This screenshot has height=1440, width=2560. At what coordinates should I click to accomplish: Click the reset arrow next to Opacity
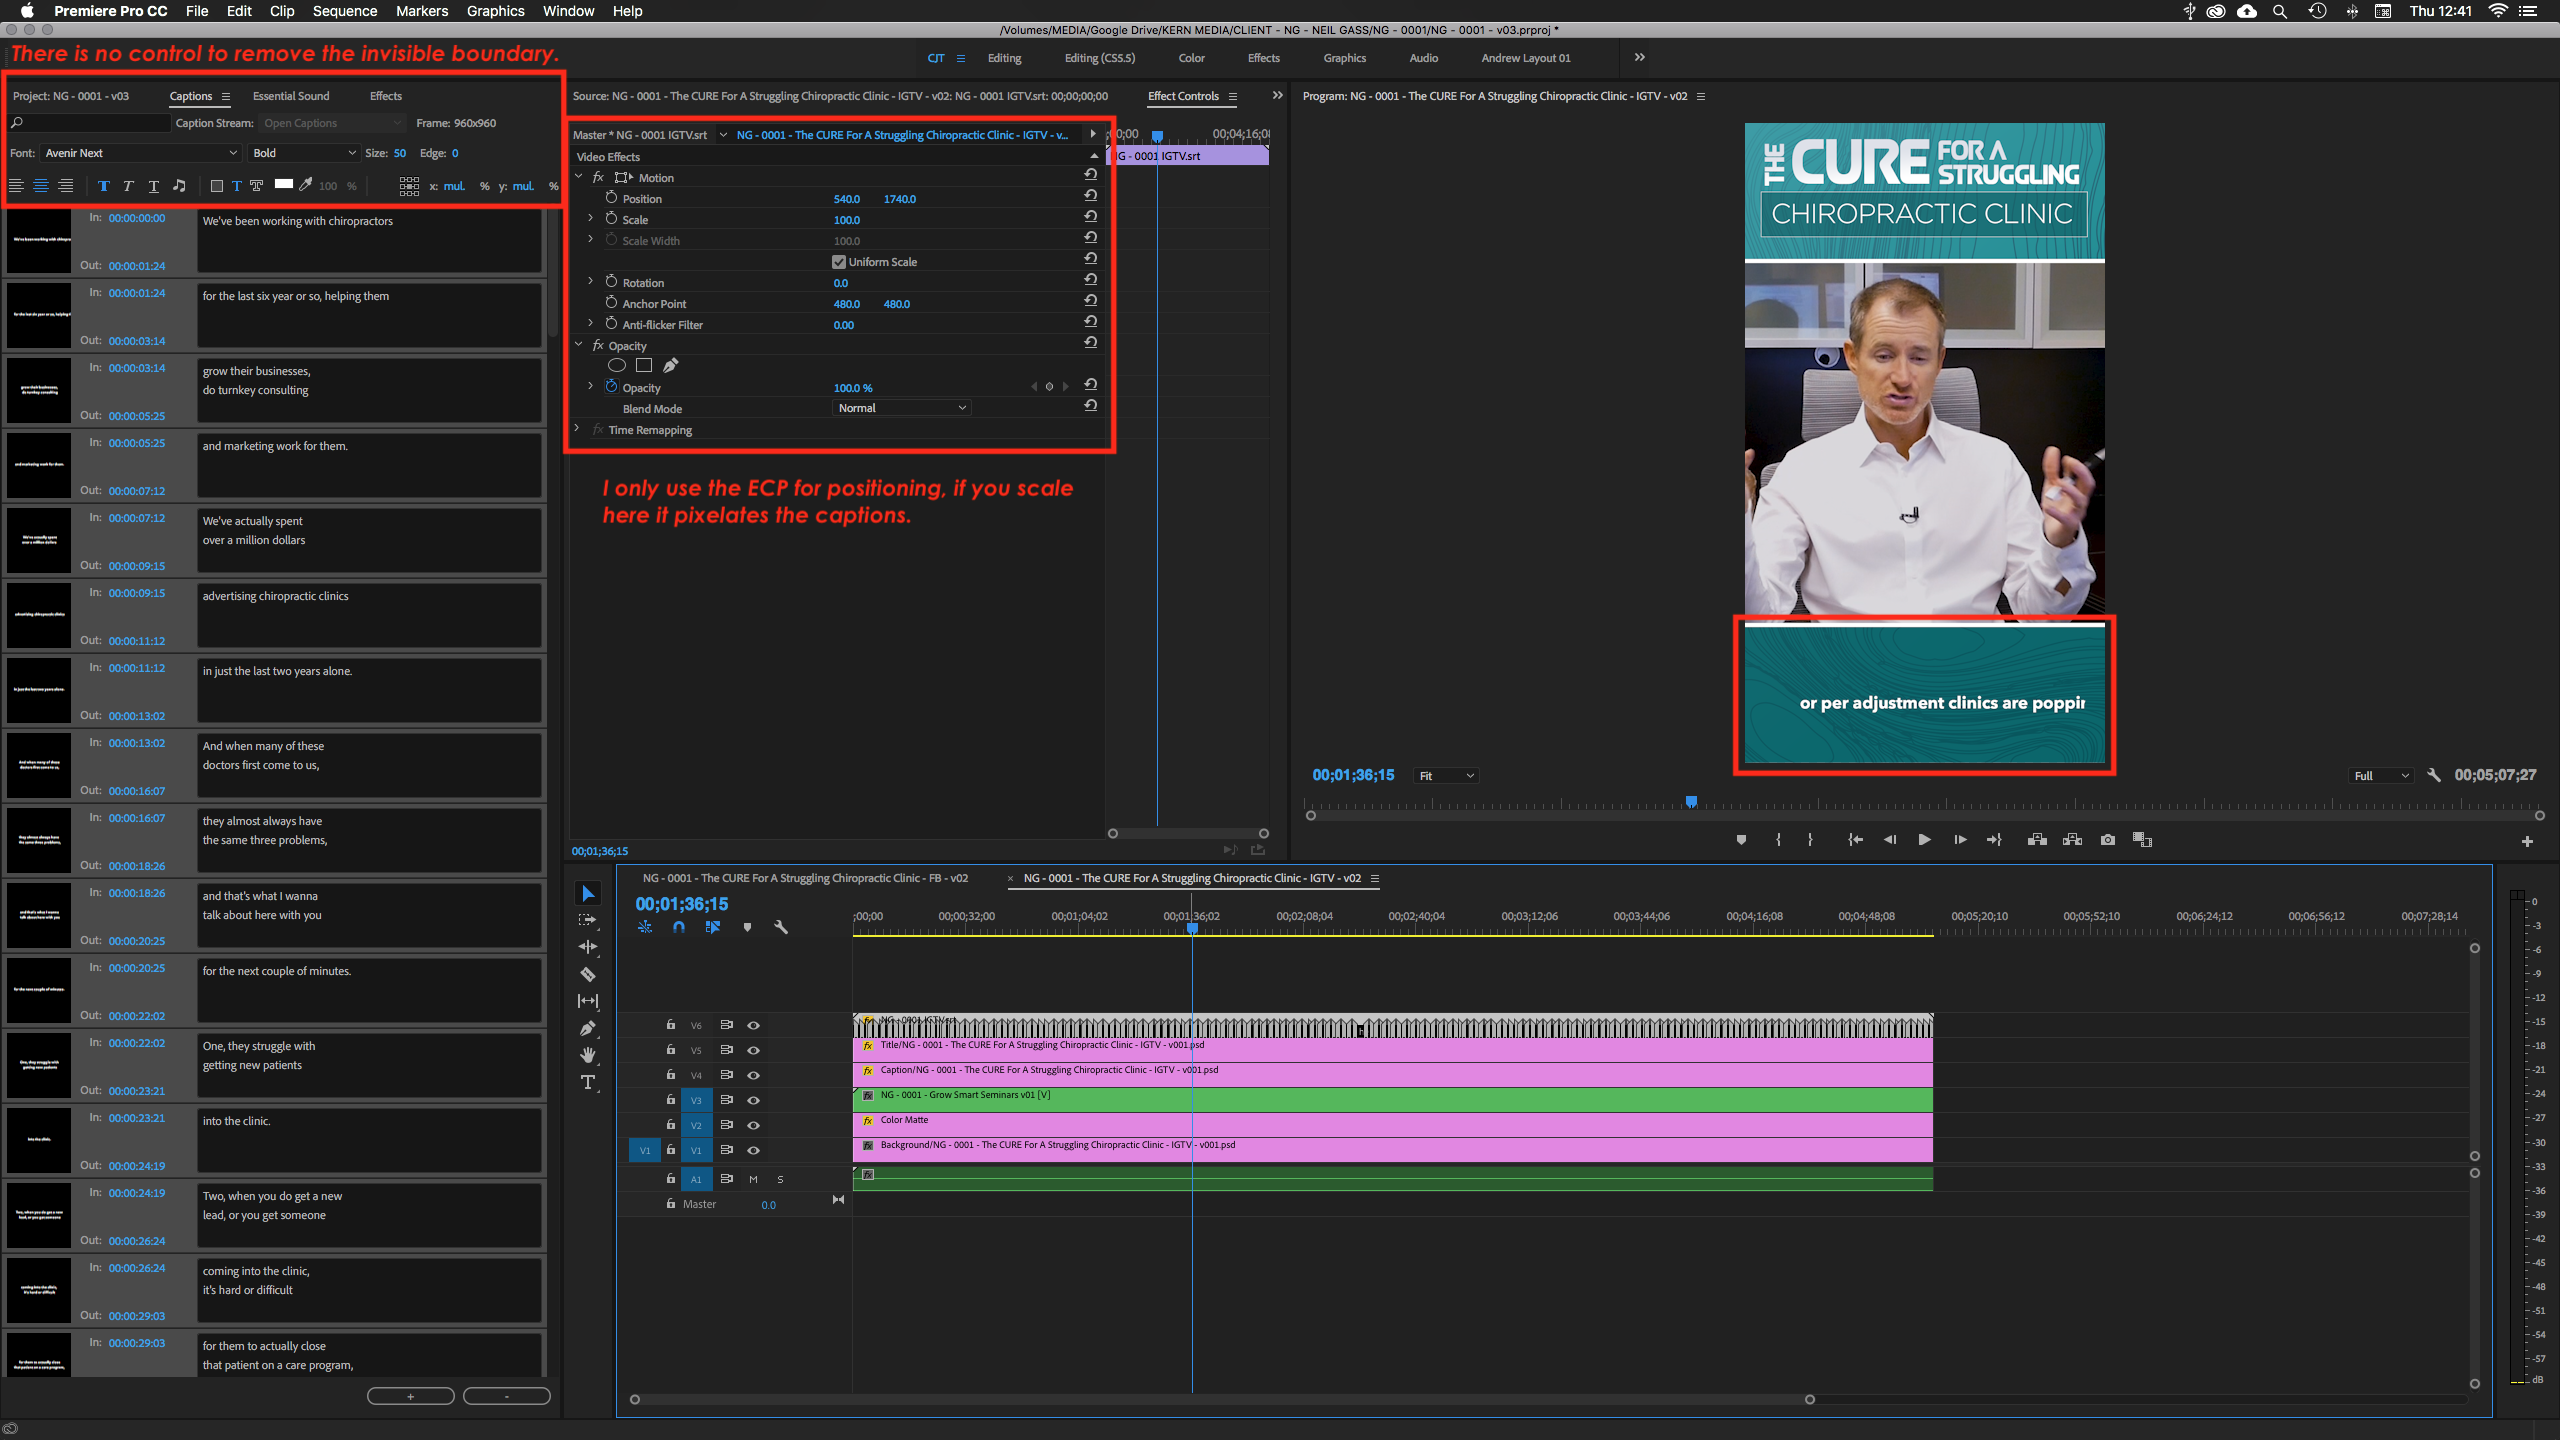click(1090, 384)
